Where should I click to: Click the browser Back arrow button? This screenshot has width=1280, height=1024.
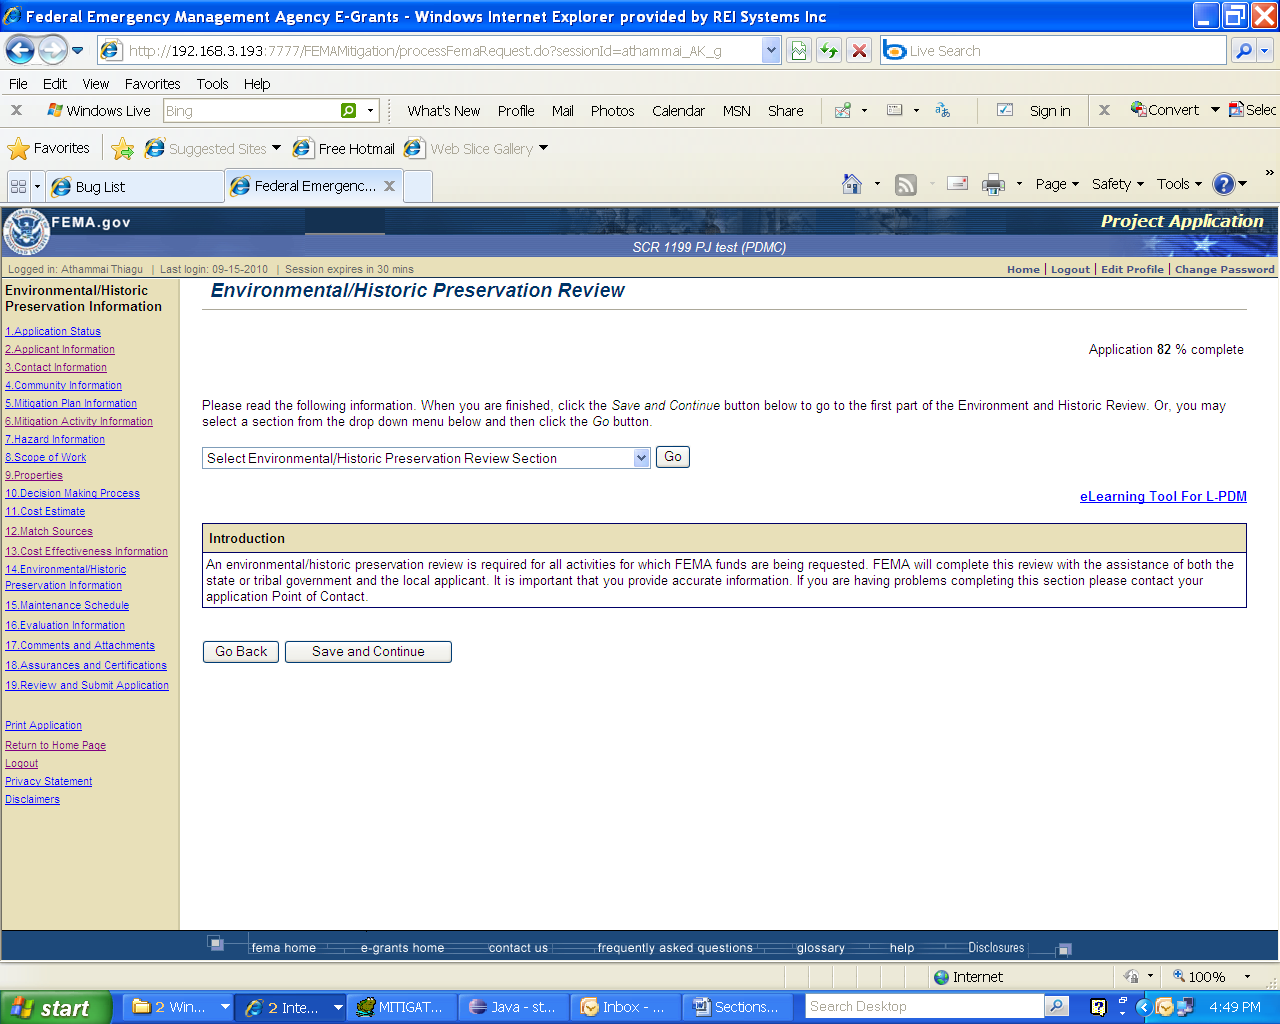(20, 49)
